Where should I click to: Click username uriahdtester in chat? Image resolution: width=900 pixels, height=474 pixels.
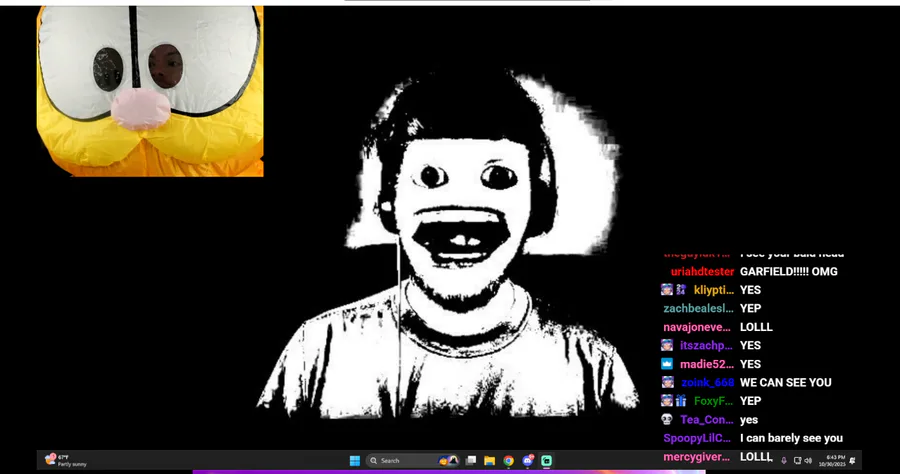point(703,271)
